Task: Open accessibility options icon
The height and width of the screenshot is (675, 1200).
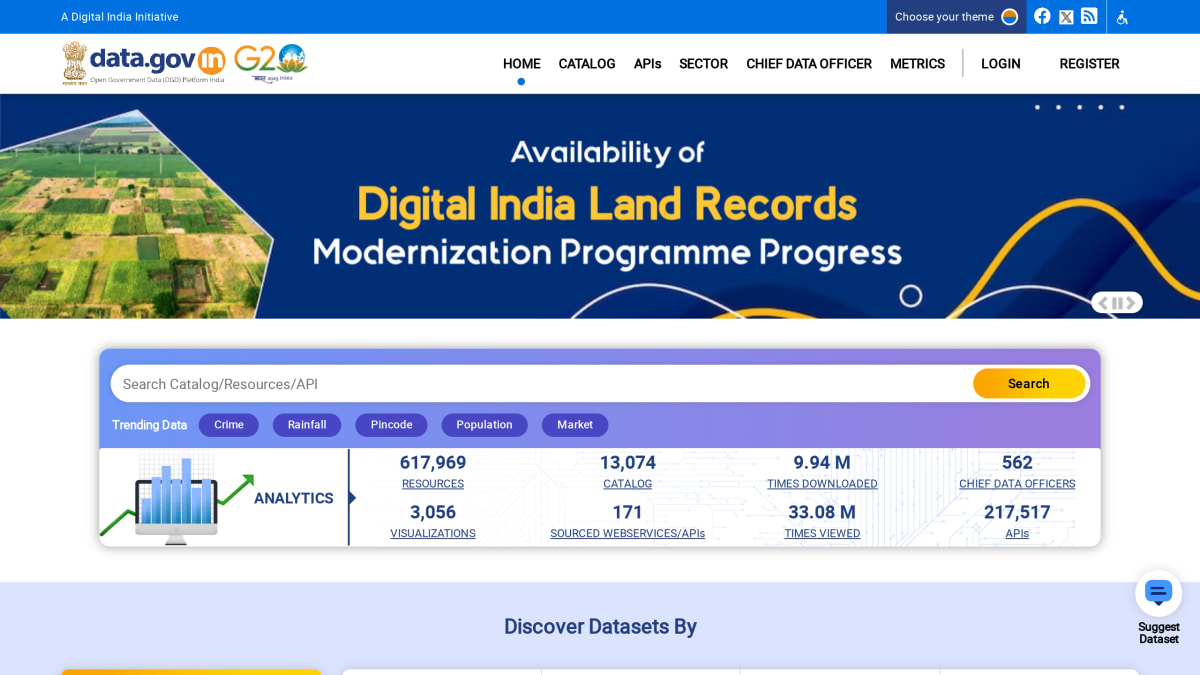Action: 1122,17
